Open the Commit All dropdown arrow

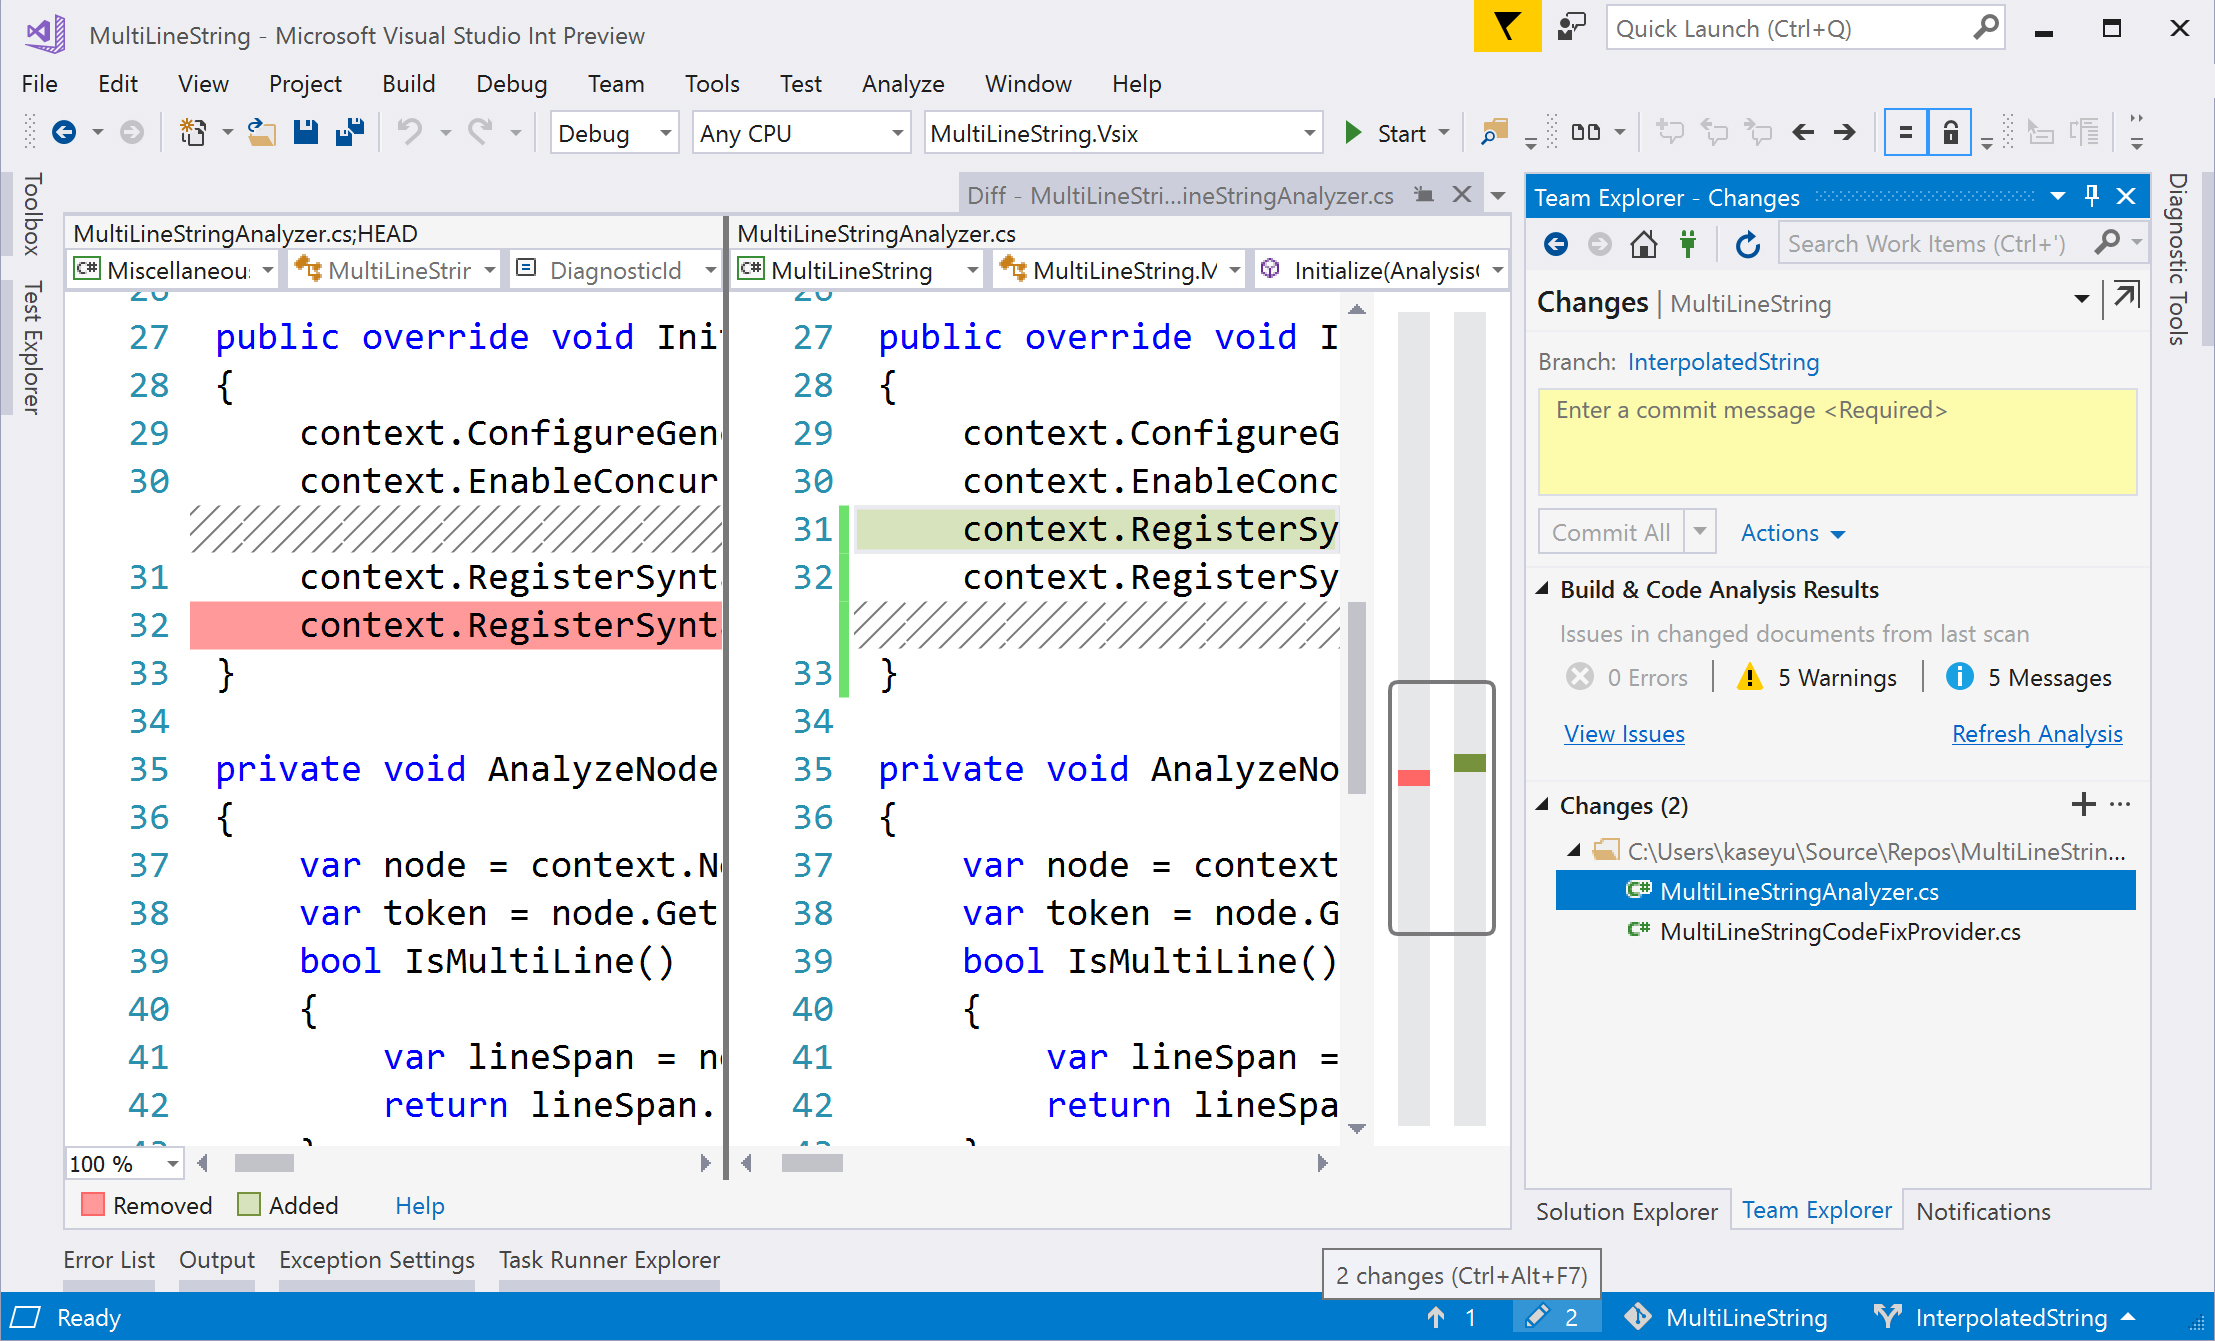coord(1702,530)
